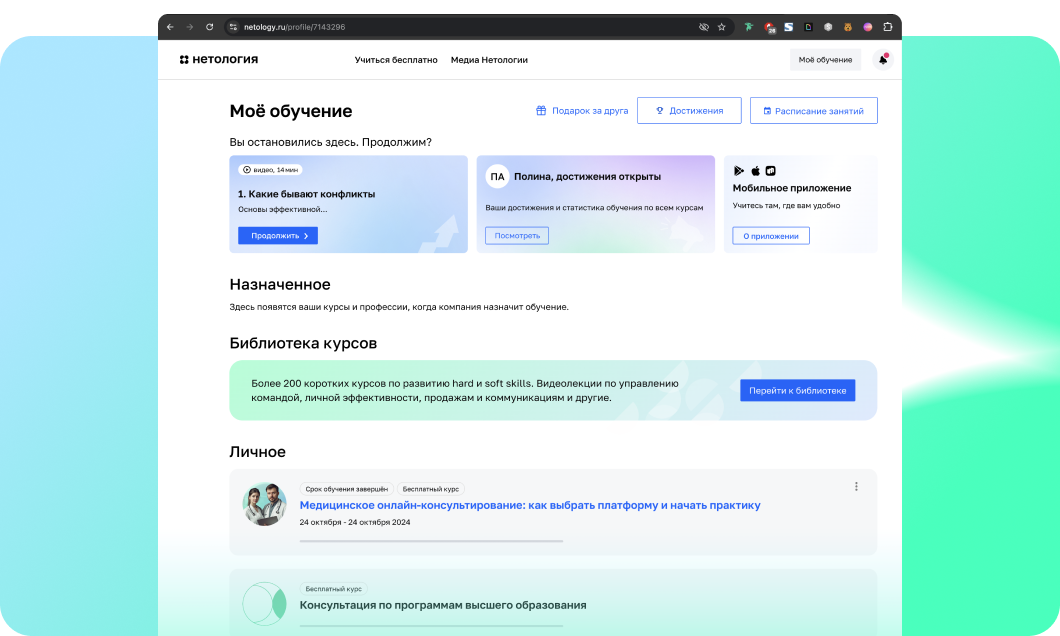Click the Google Play store icon
The image size is (1060, 636).
(739, 171)
